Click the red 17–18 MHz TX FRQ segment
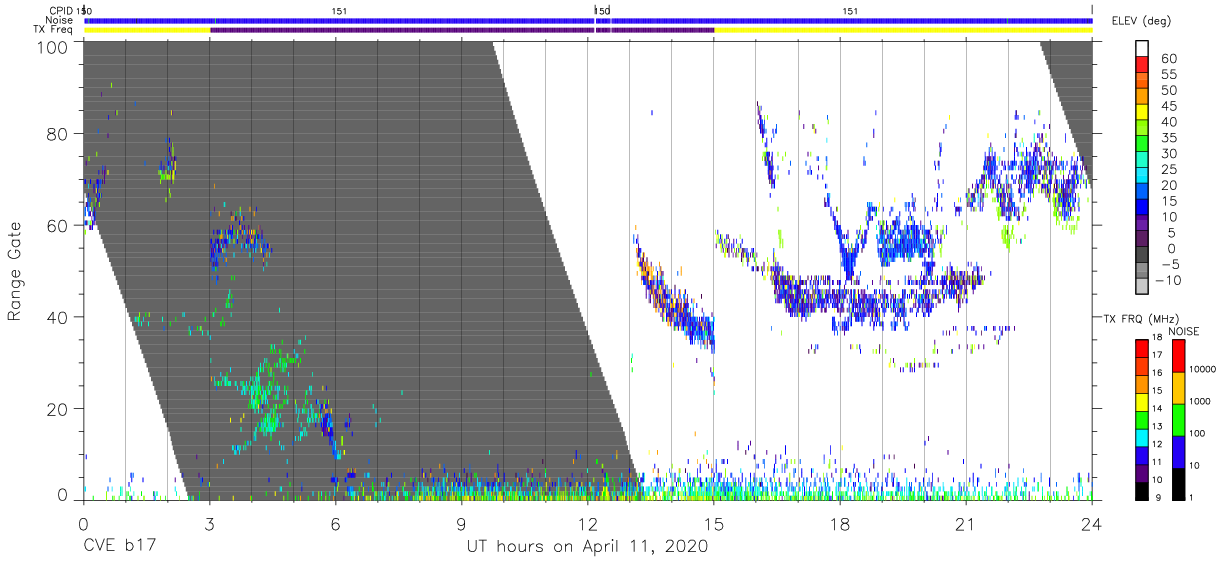This screenshot has width=1228, height=567. (x=1142, y=349)
